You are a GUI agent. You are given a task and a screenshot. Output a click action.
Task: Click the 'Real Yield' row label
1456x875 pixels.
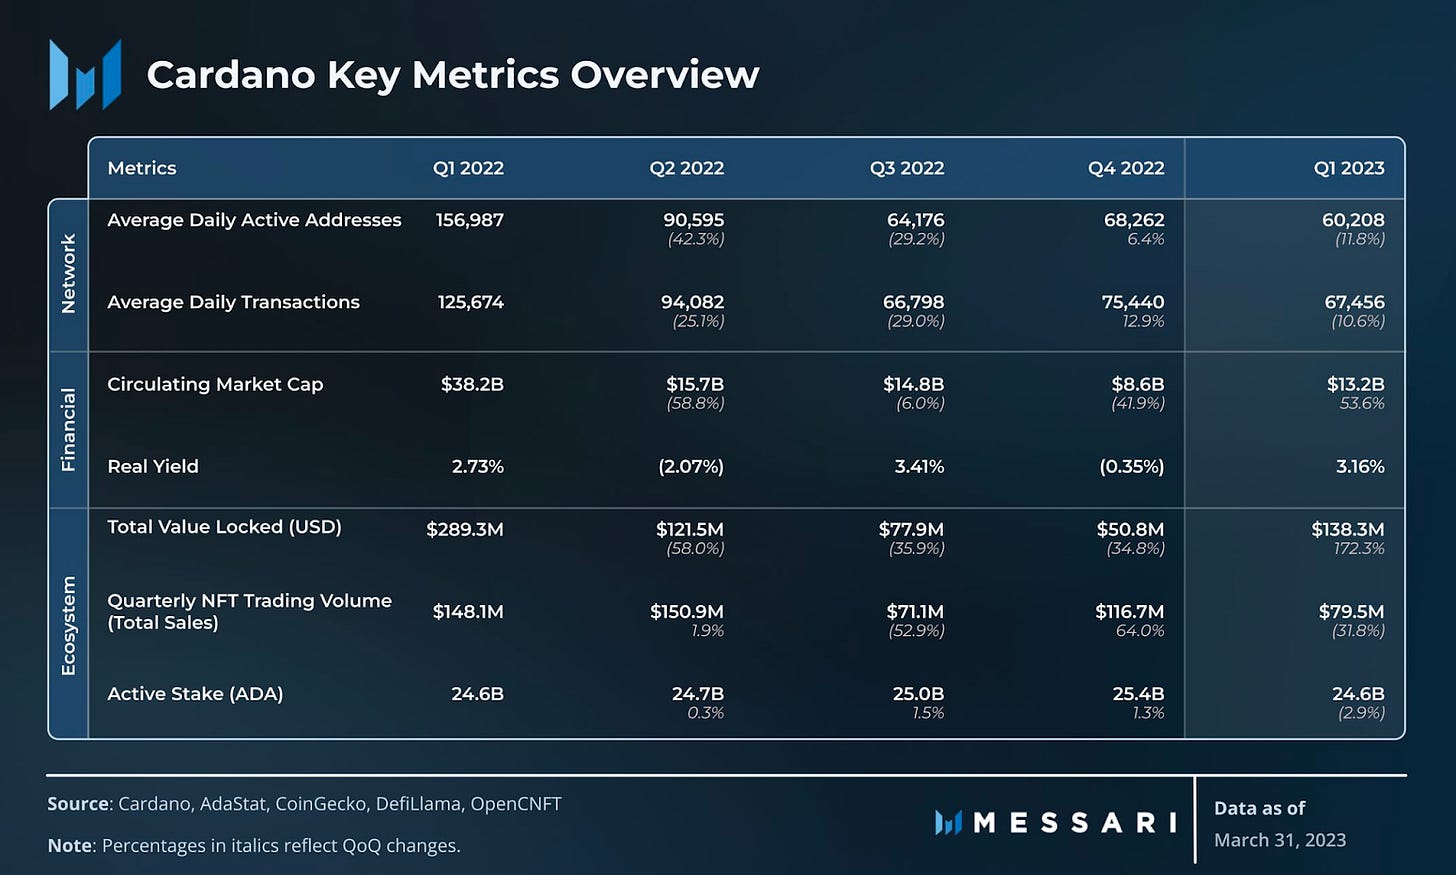(153, 466)
